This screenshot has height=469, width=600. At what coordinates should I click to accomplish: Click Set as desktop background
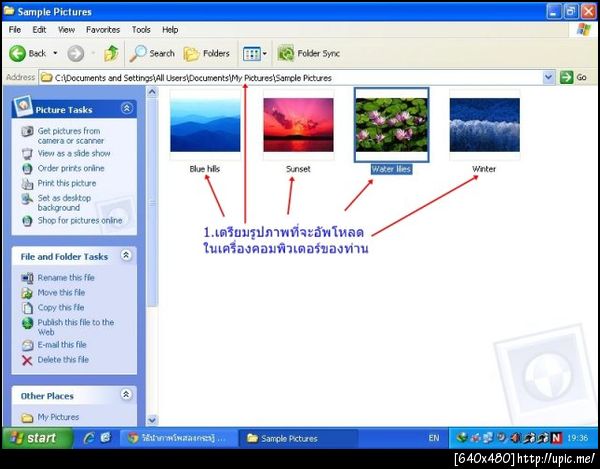tap(64, 203)
